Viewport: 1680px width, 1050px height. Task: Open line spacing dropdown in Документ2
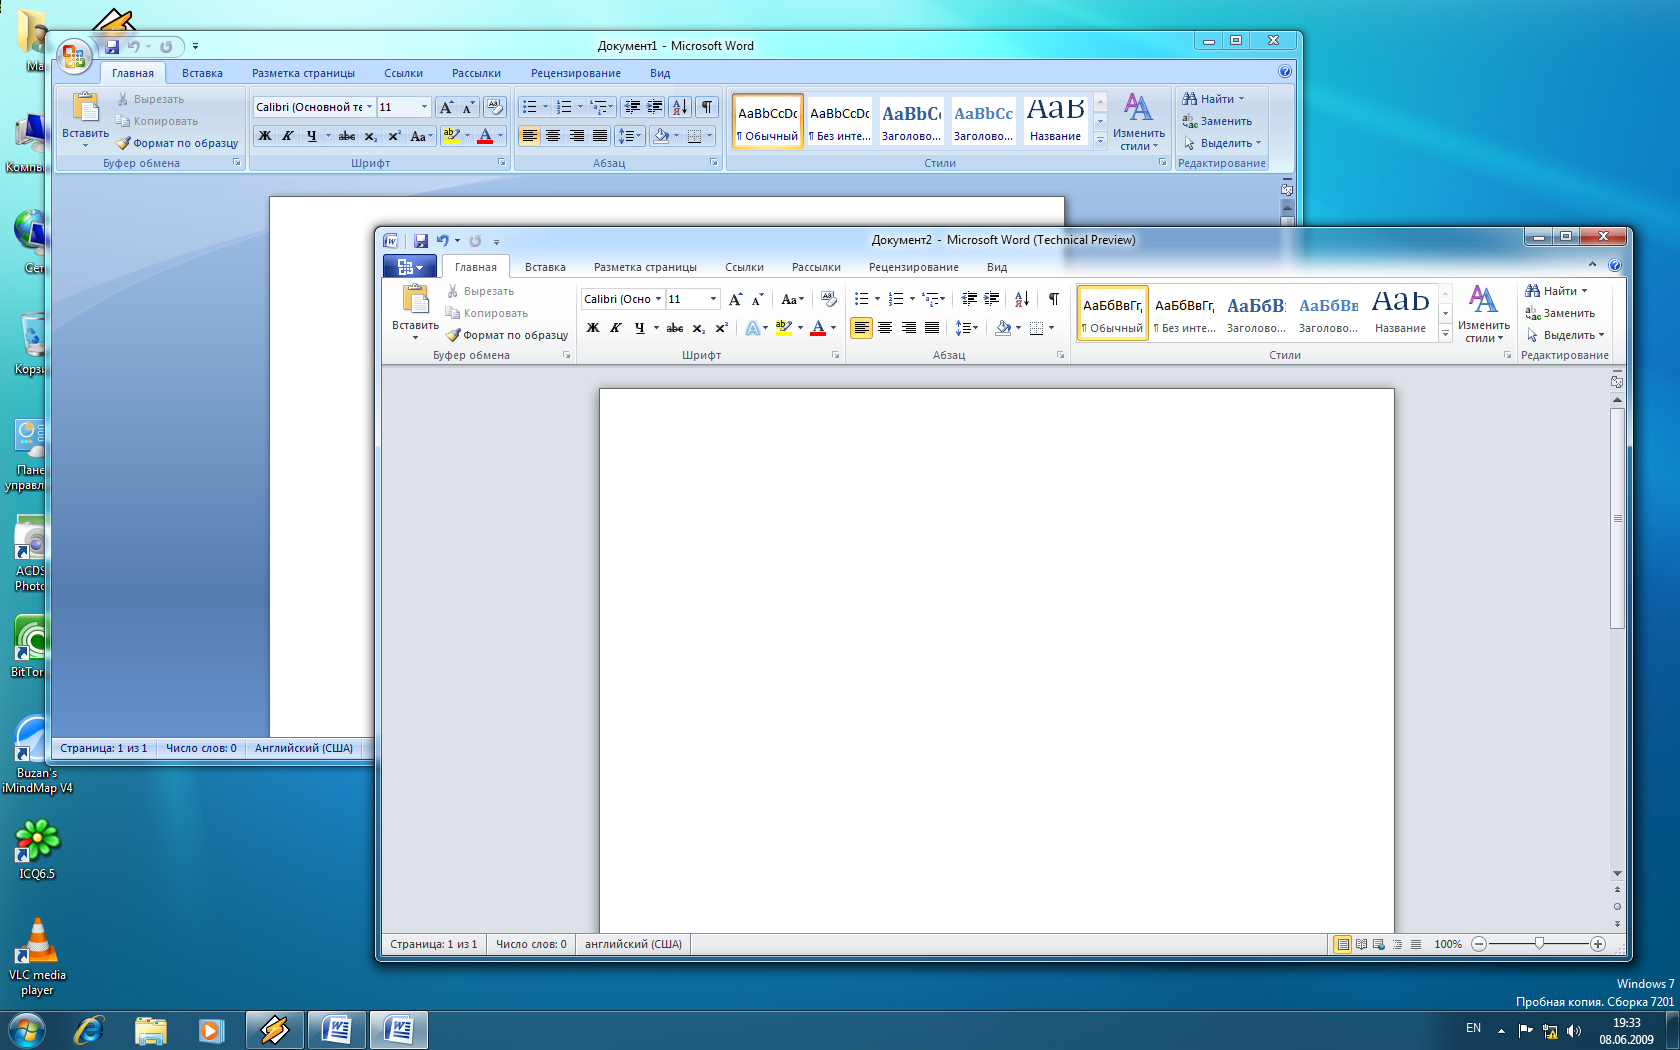966,328
